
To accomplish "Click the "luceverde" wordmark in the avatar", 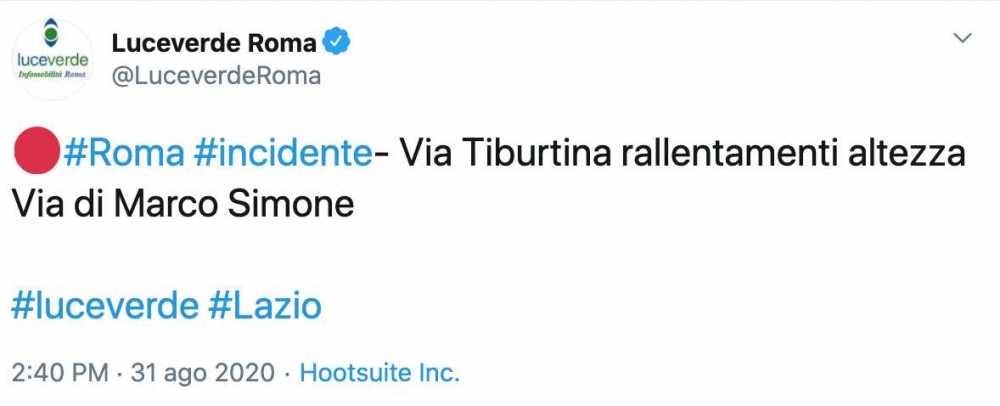I will coord(53,58).
